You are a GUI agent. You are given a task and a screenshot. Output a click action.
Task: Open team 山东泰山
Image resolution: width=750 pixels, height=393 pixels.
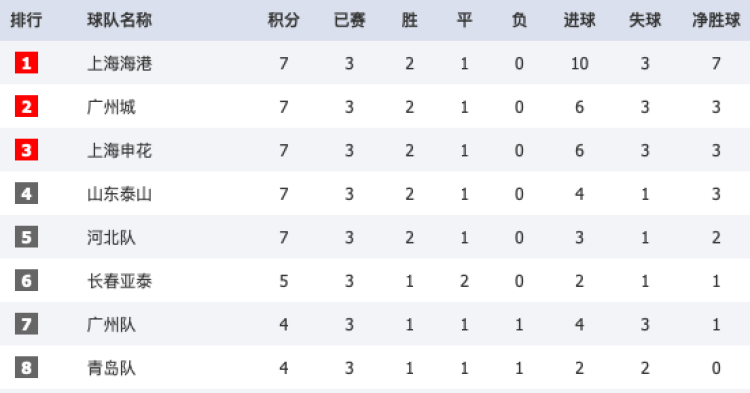pyautogui.click(x=120, y=194)
